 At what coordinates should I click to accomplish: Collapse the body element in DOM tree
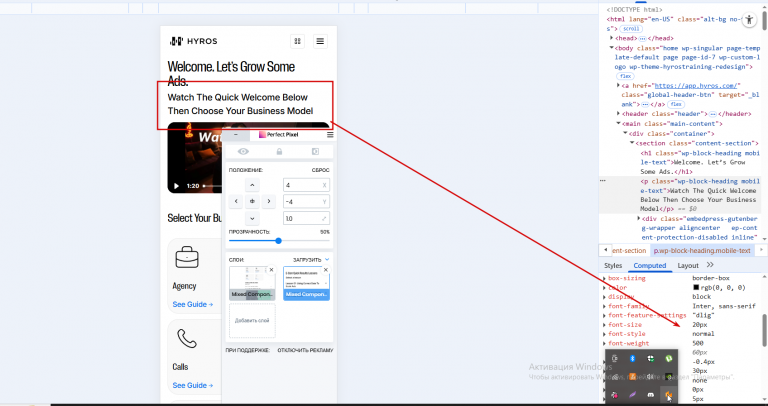[x=612, y=48]
